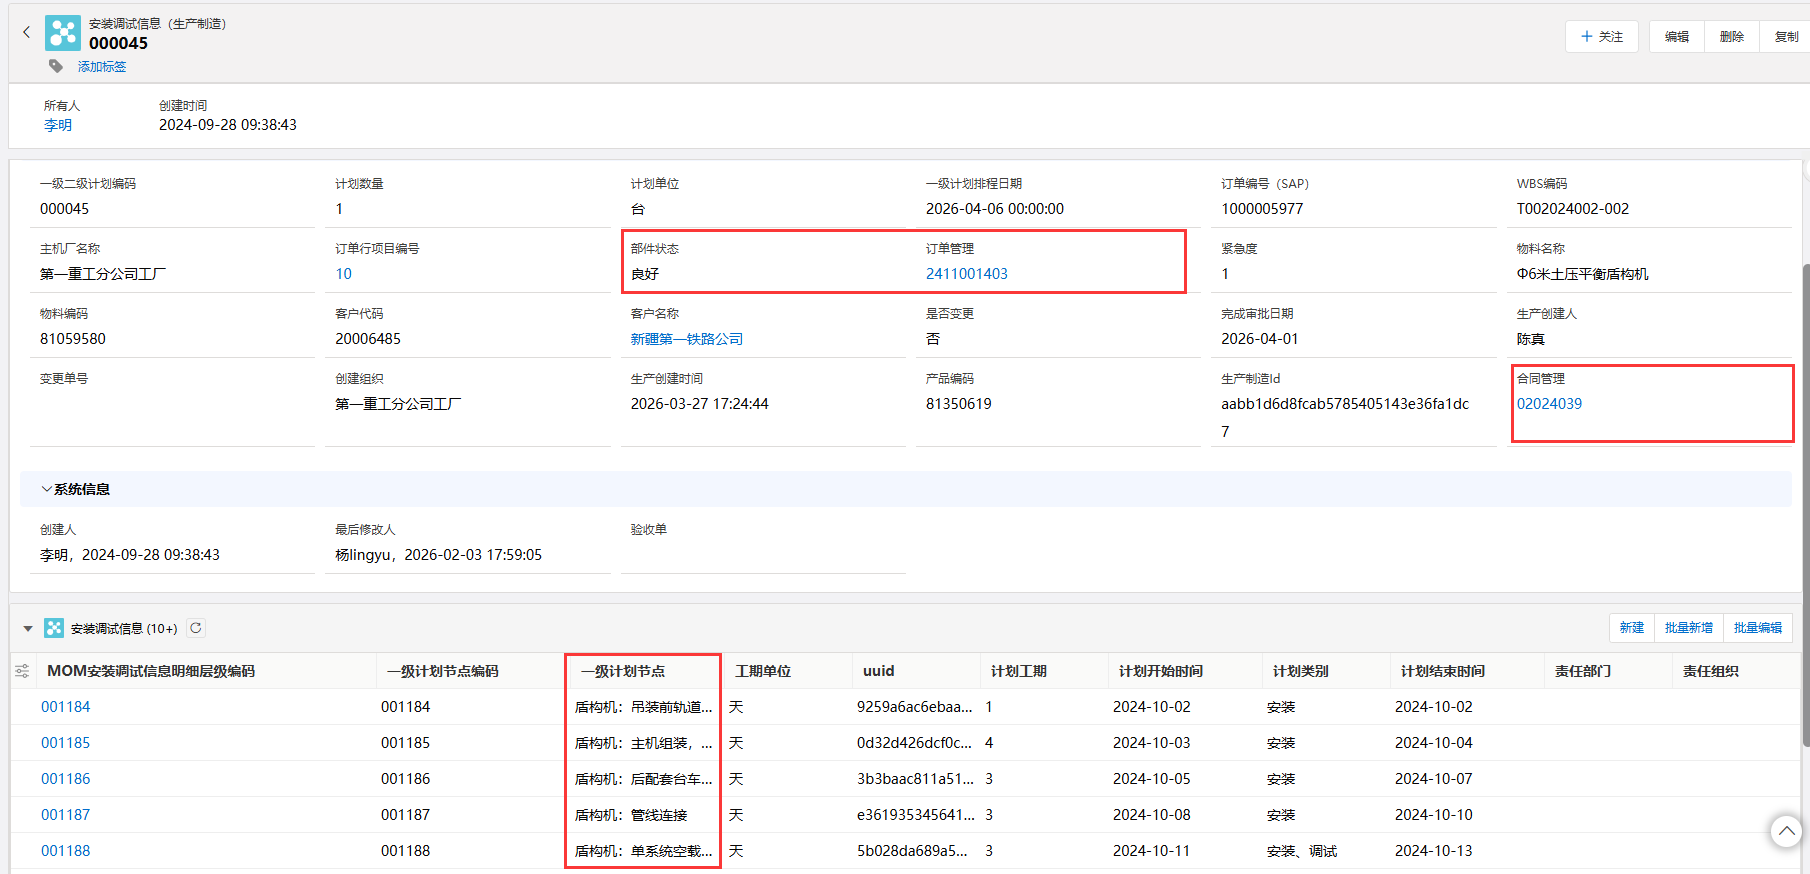Click the 删除 button
The width and height of the screenshot is (1810, 874).
(x=1732, y=37)
